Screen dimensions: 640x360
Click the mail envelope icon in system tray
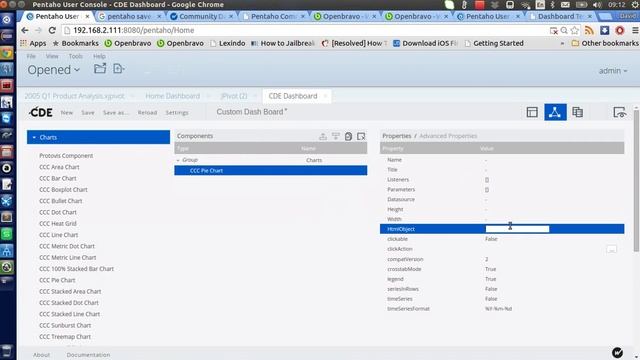(565, 5)
